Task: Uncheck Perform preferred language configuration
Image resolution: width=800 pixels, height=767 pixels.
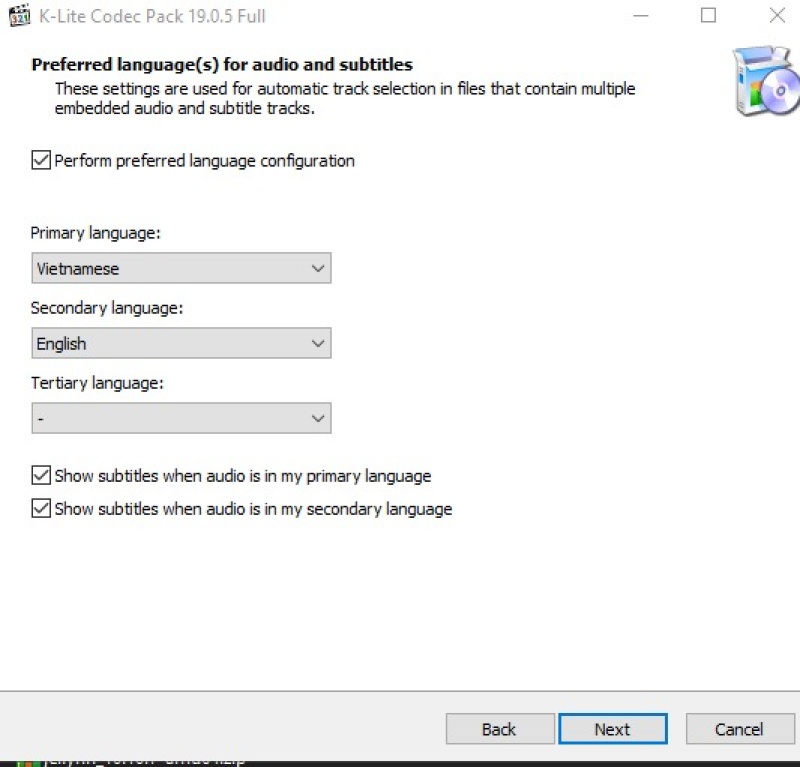Action: pyautogui.click(x=41, y=160)
